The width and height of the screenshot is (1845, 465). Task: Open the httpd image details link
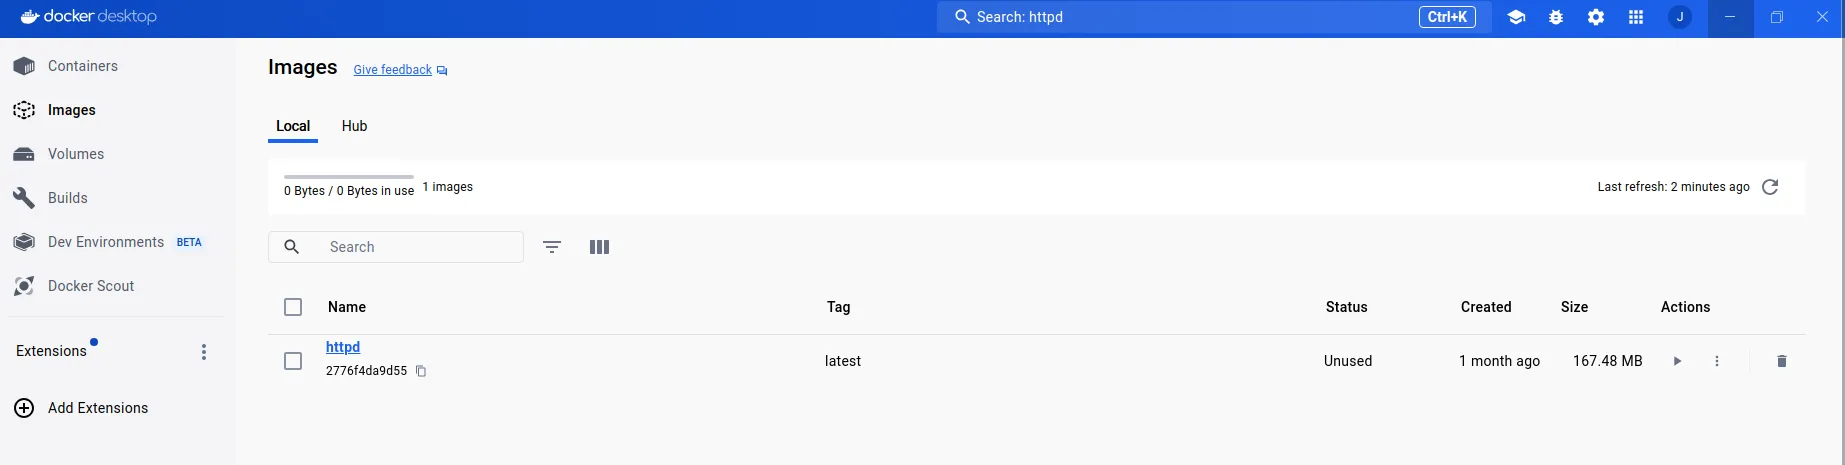(x=343, y=347)
